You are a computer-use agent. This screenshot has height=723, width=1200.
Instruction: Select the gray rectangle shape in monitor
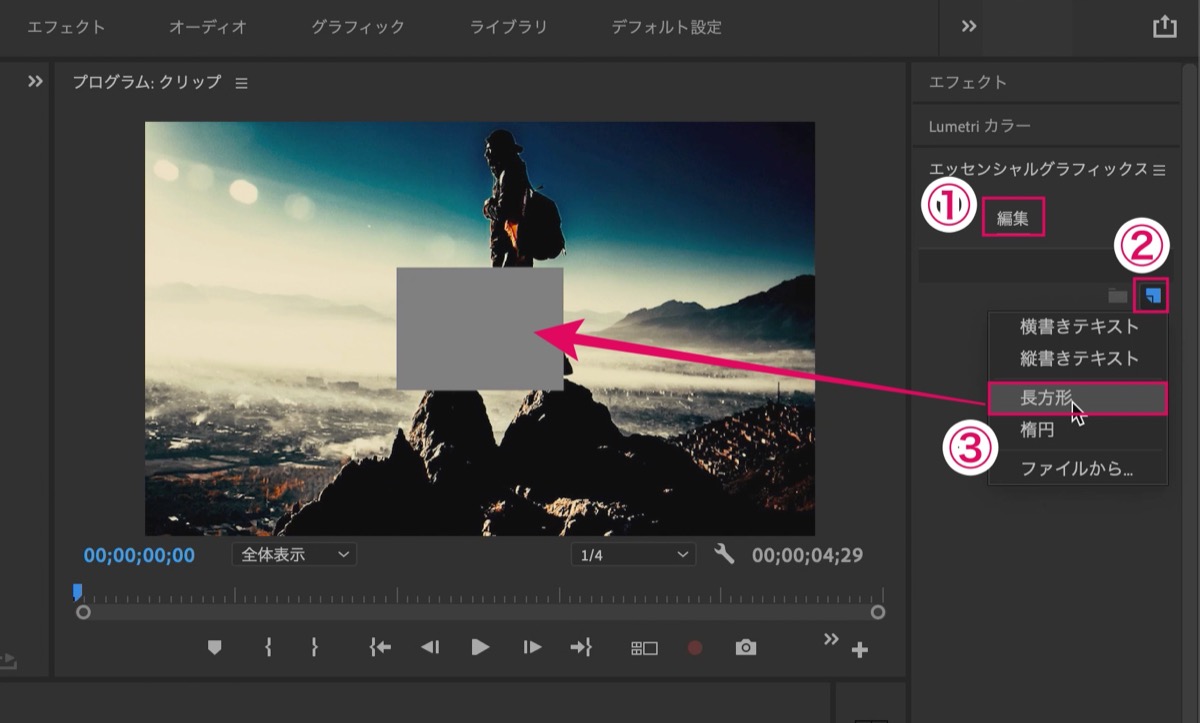(x=480, y=328)
